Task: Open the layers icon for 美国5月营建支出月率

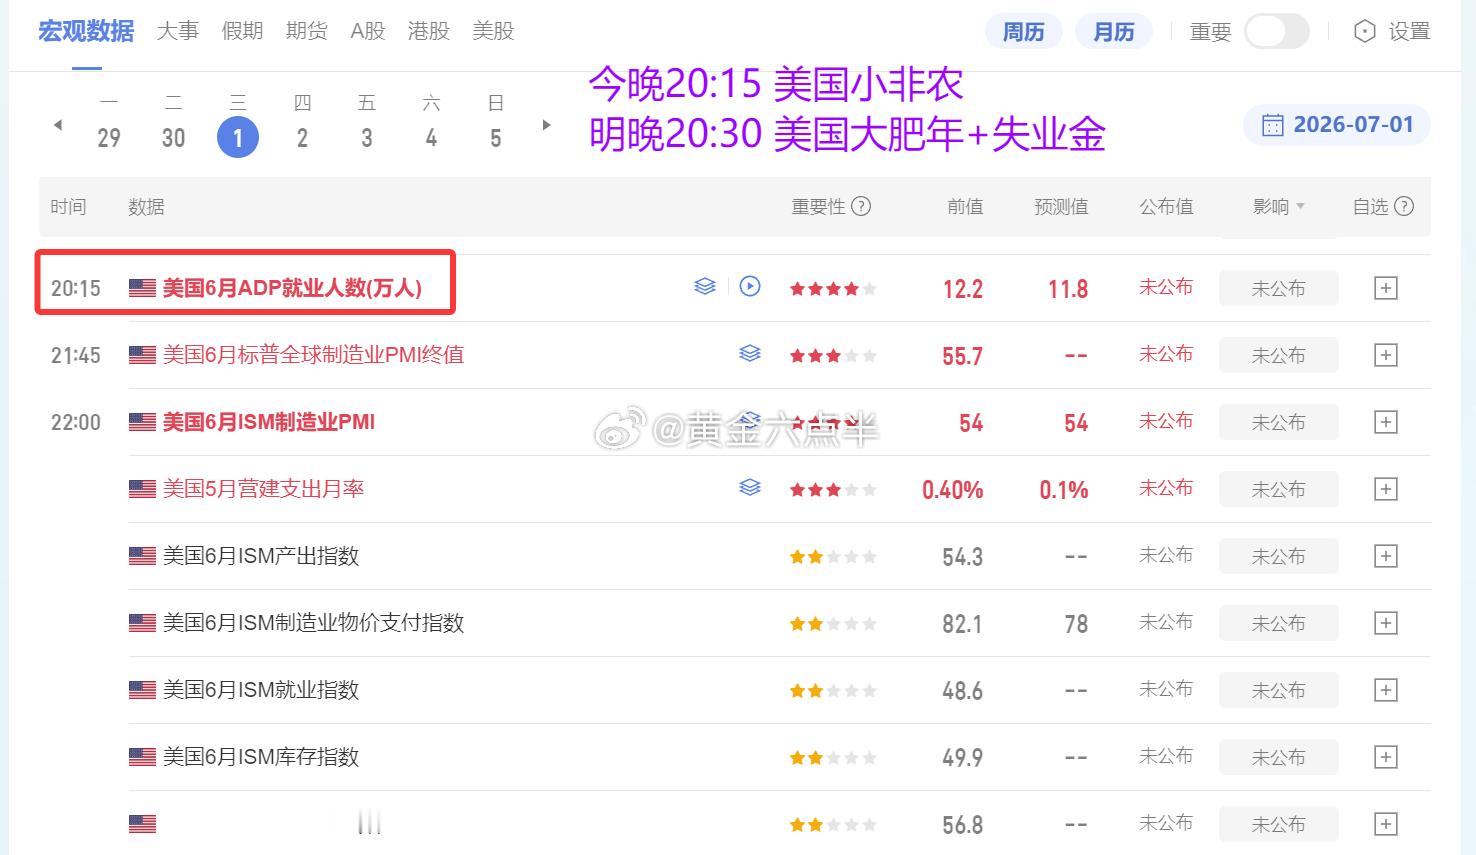Action: click(750, 487)
